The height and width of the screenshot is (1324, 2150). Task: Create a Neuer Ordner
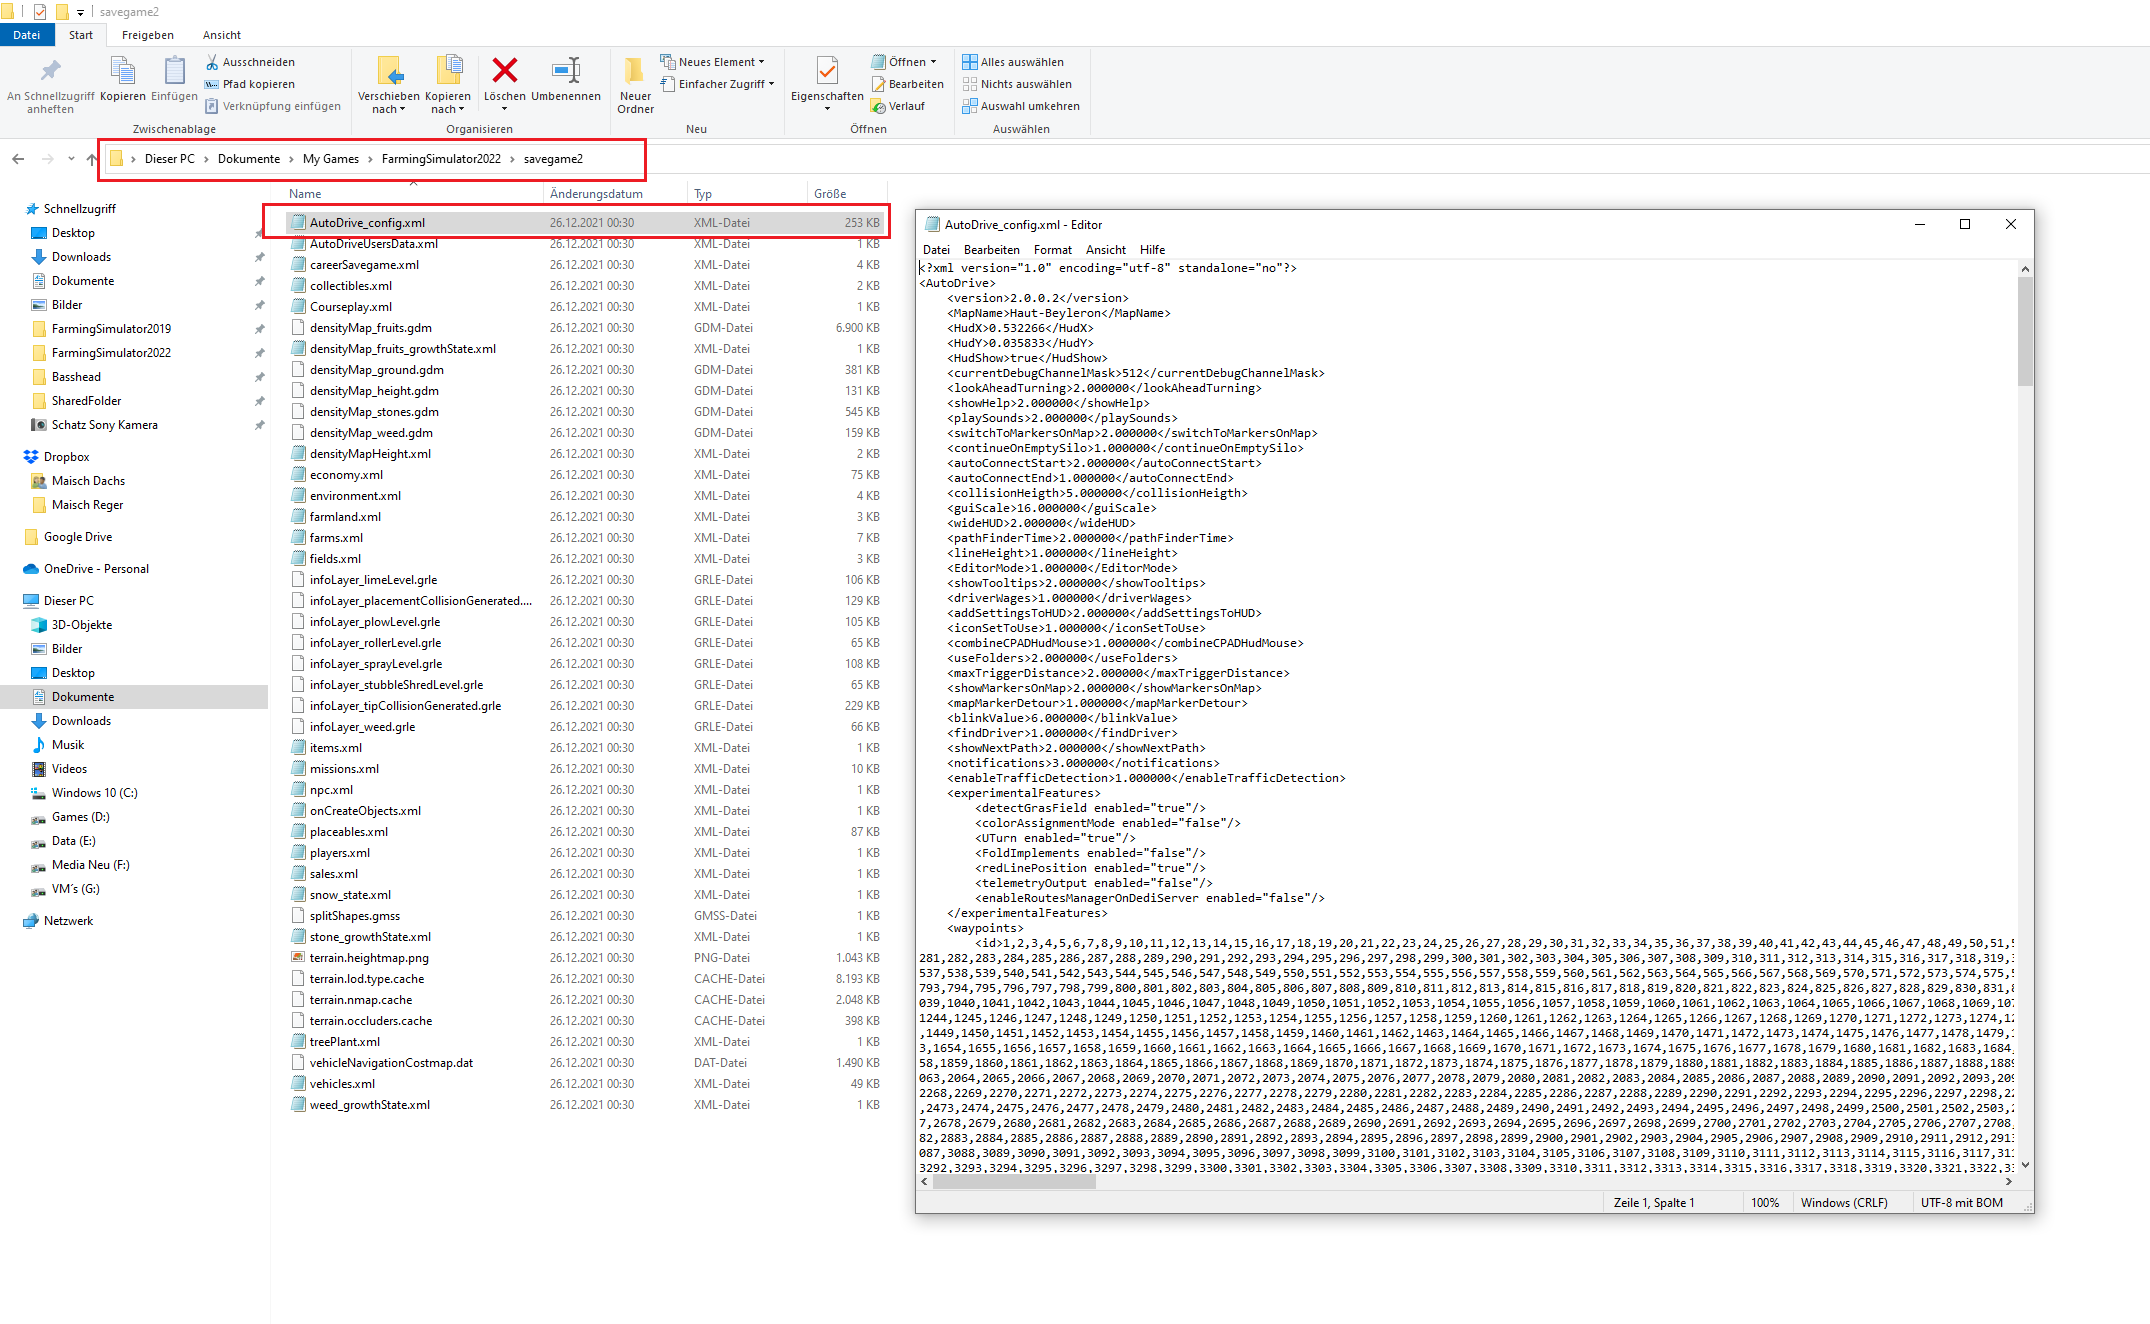(x=636, y=85)
